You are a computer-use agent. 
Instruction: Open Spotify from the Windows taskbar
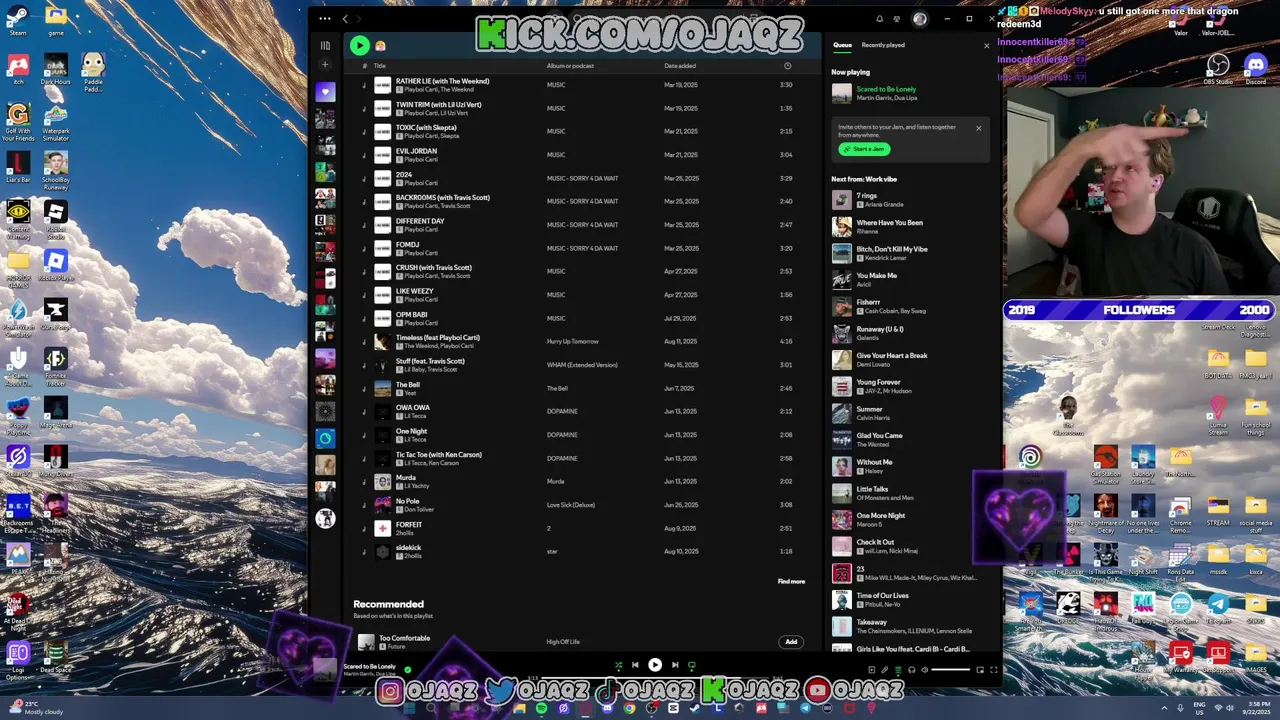tap(541, 708)
